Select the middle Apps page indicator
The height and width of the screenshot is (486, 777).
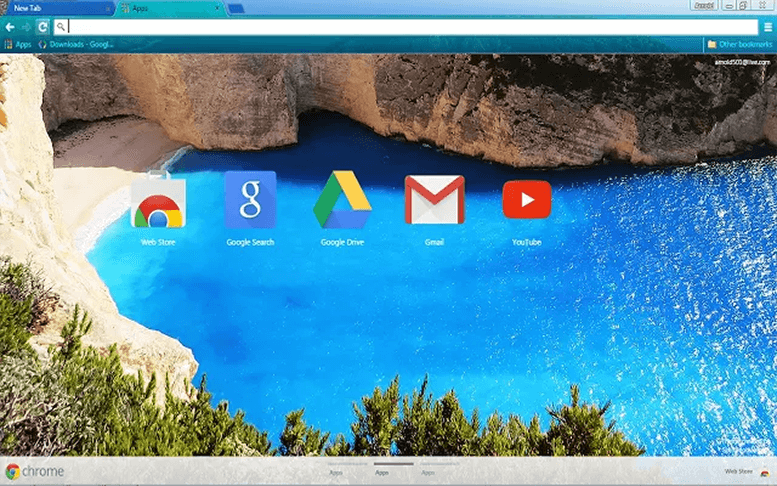coord(381,470)
